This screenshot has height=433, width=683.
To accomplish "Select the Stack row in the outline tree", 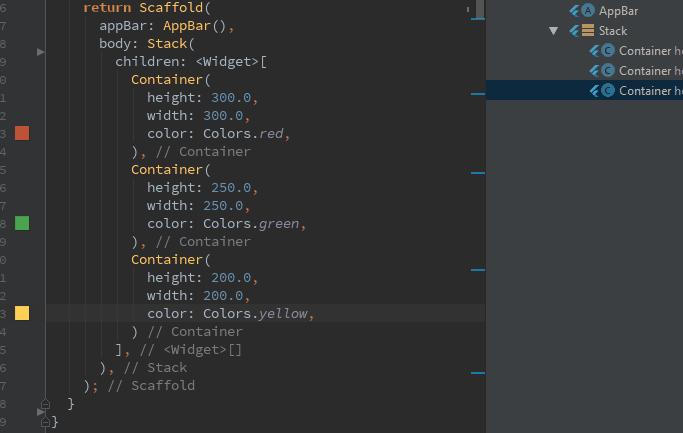I will (x=613, y=31).
